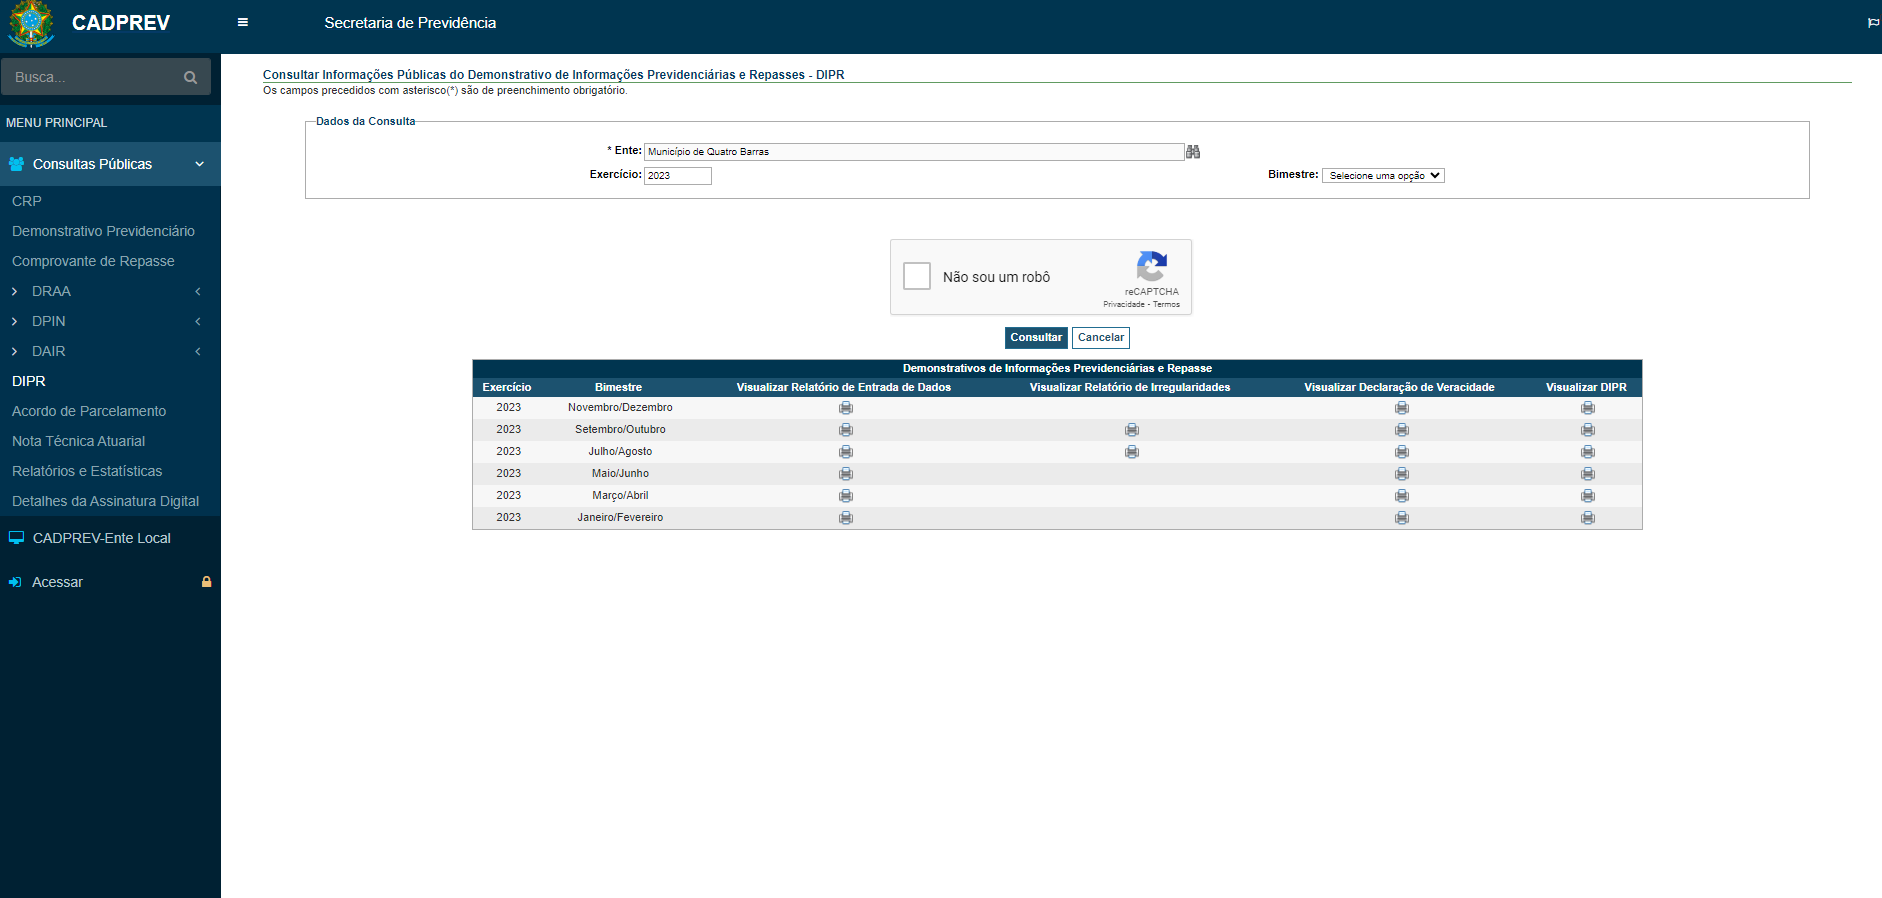The image size is (1882, 898).
Task: Click the binoculars search icon beside Ente
Action: tap(1192, 152)
